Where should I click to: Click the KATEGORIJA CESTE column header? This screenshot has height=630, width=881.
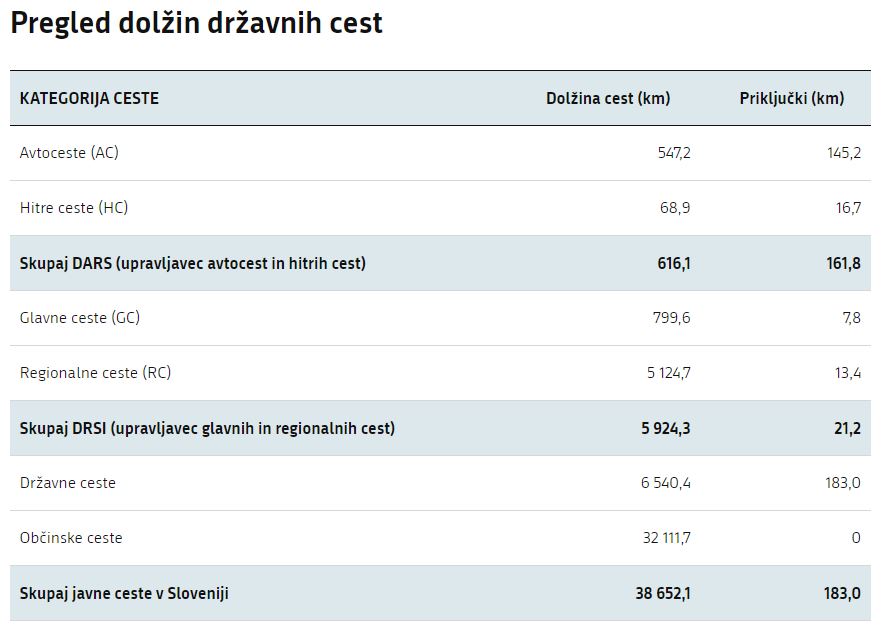point(89,98)
